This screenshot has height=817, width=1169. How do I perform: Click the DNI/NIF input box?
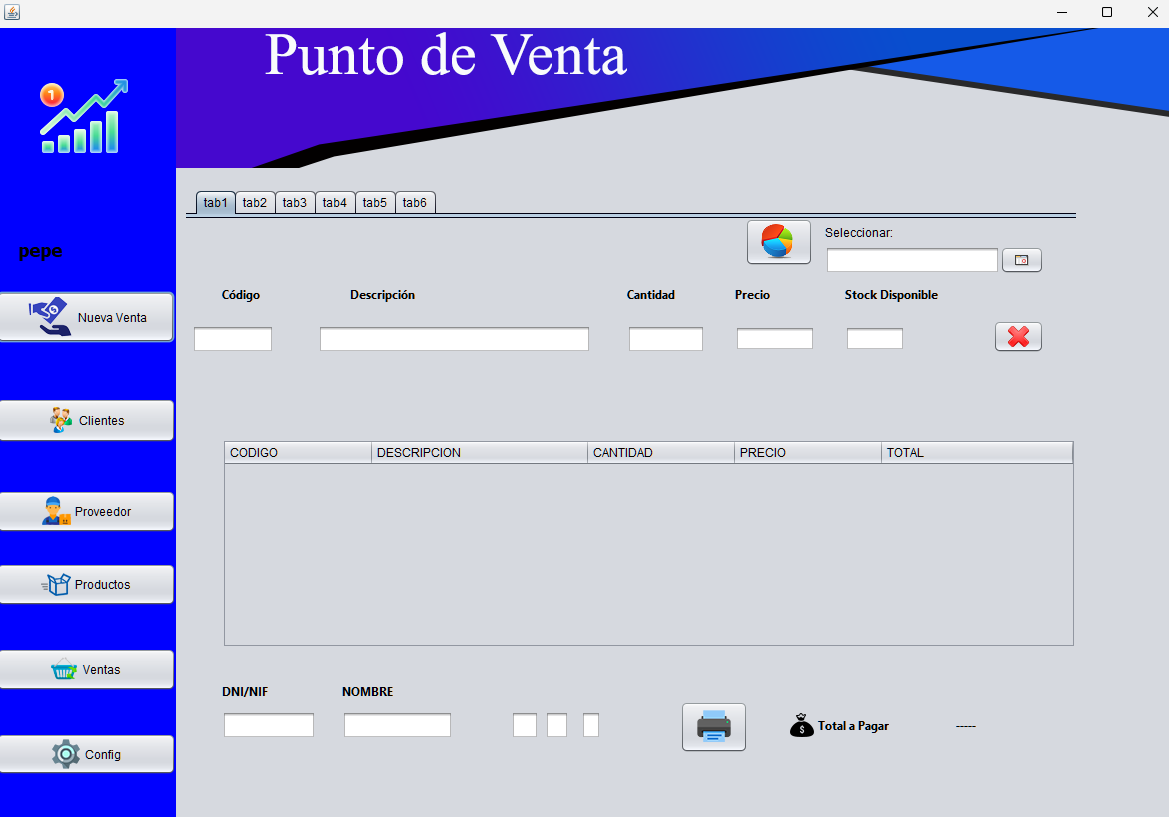(x=268, y=725)
